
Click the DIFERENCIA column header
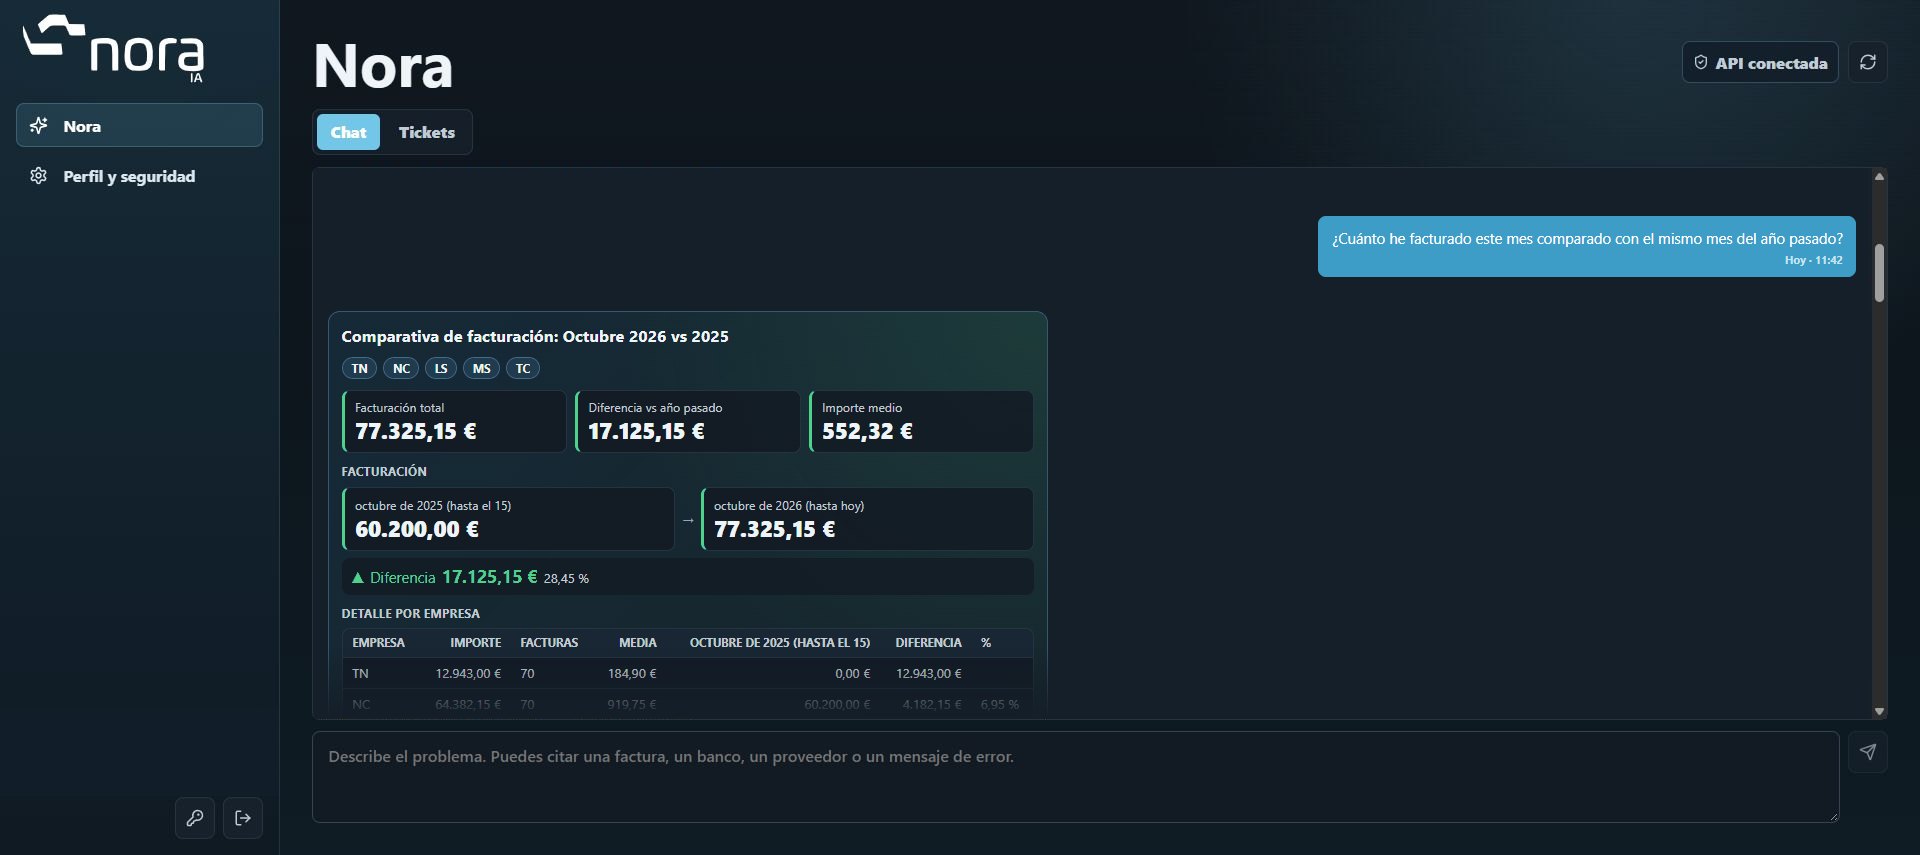click(x=928, y=643)
